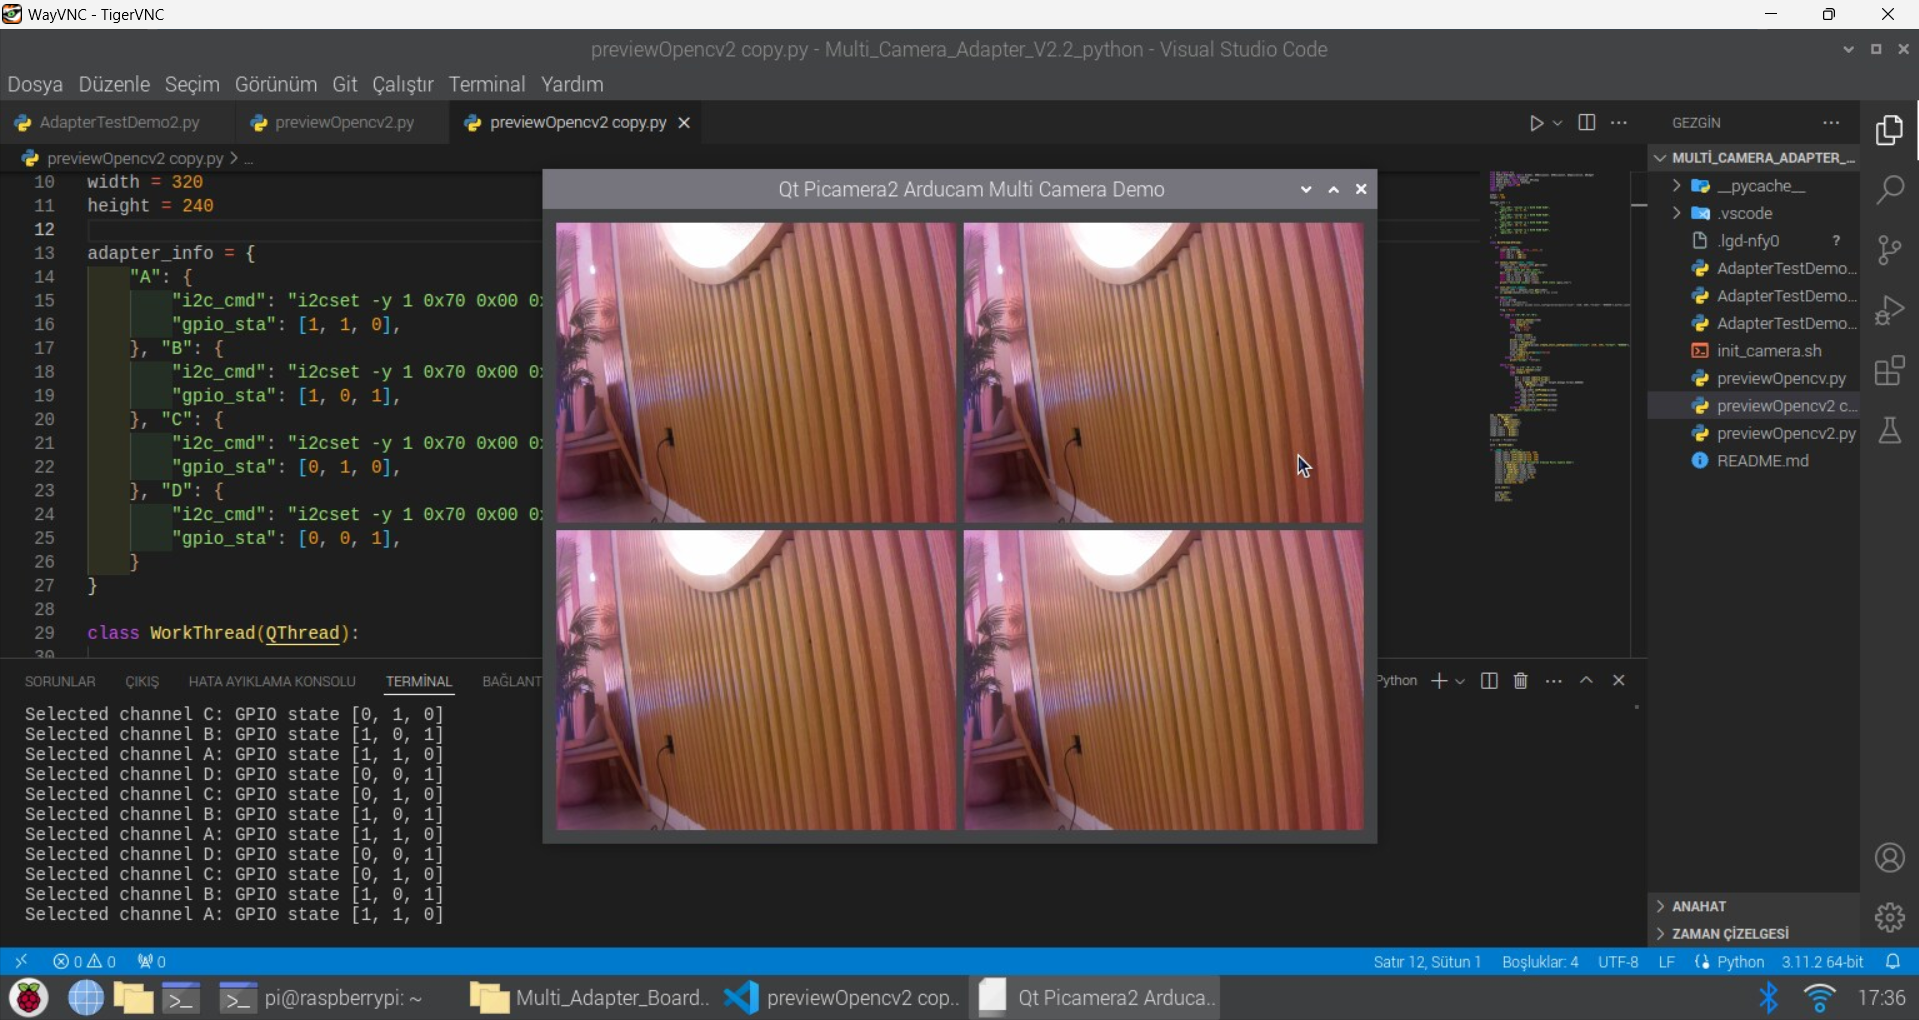Split the editor to the side
1919x1020 pixels.
pos(1587,122)
